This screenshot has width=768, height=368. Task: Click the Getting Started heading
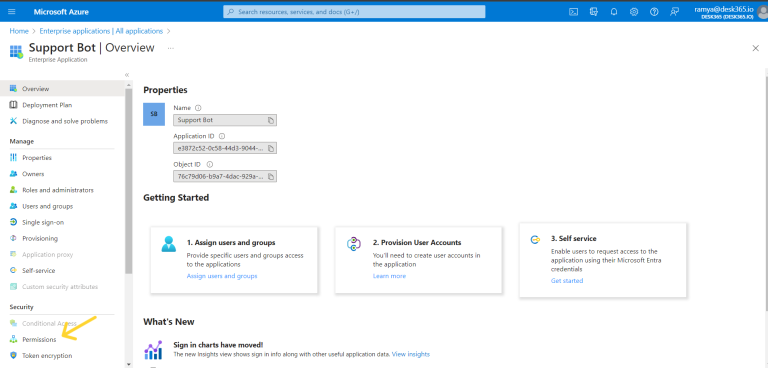coord(176,197)
